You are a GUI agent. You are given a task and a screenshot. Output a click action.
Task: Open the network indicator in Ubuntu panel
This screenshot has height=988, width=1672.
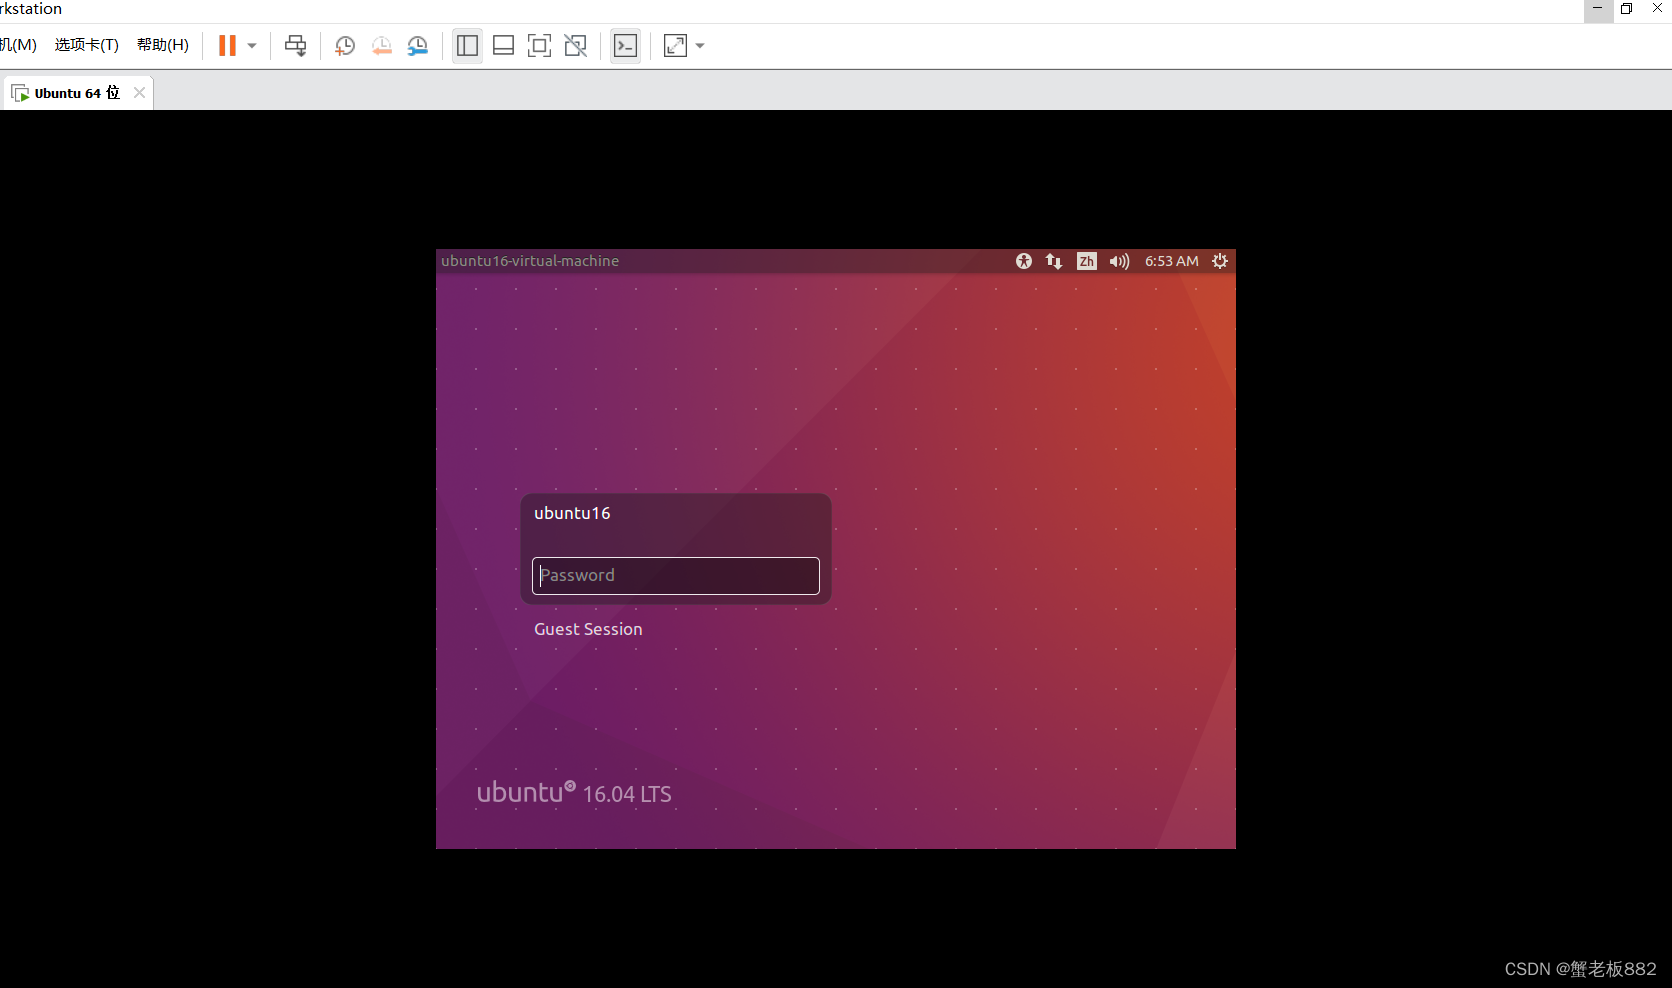tap(1054, 261)
